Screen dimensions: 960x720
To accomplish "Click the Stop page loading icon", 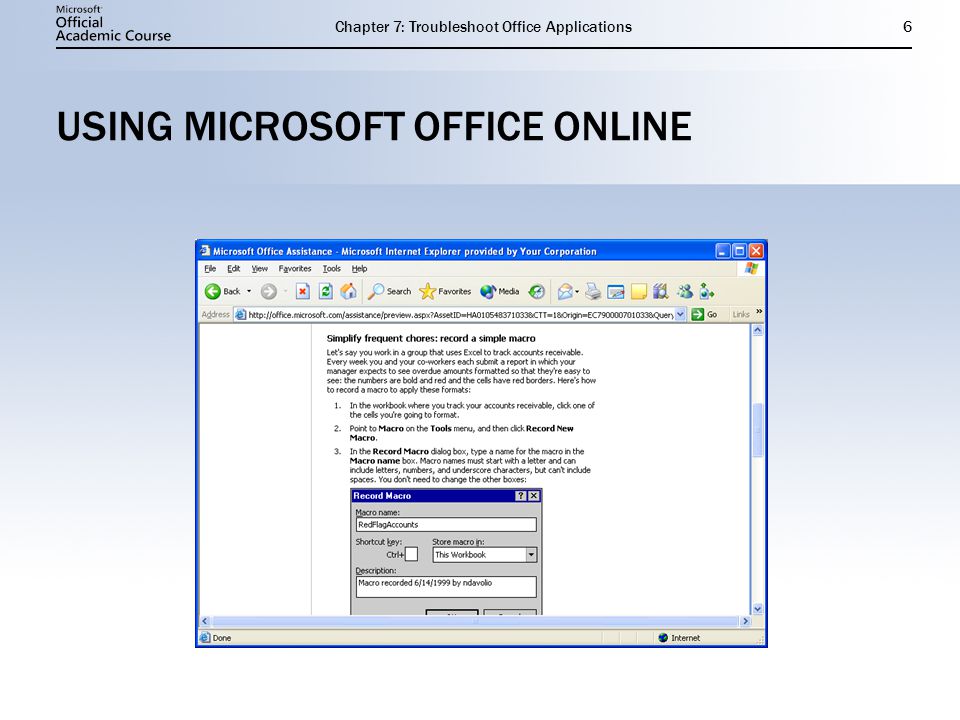I will click(302, 291).
